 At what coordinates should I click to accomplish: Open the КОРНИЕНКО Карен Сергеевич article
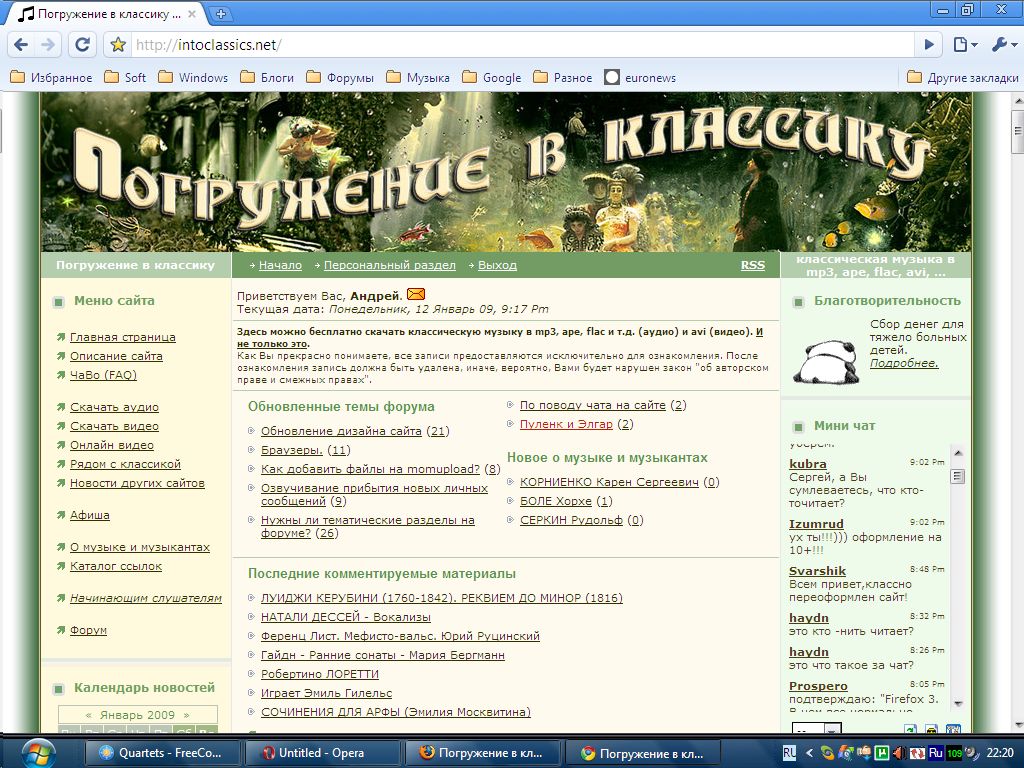[609, 482]
